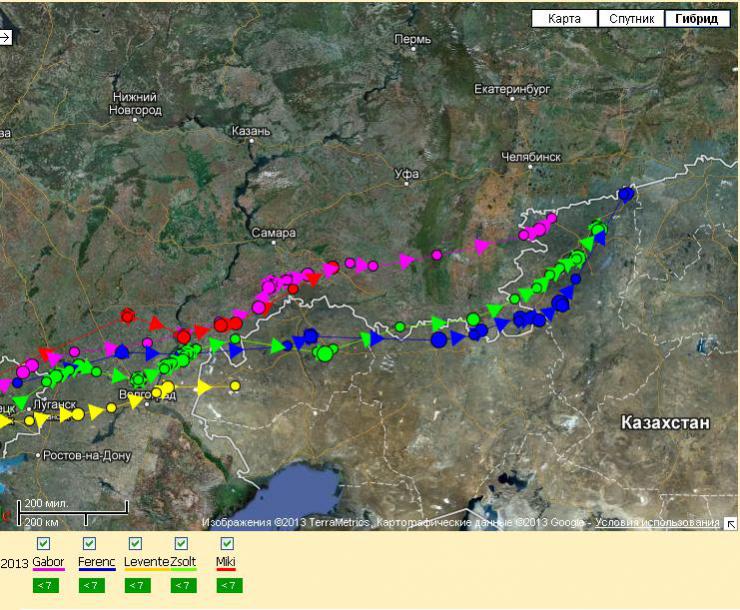
Task: Switch map to Спутник view
Action: 631,19
